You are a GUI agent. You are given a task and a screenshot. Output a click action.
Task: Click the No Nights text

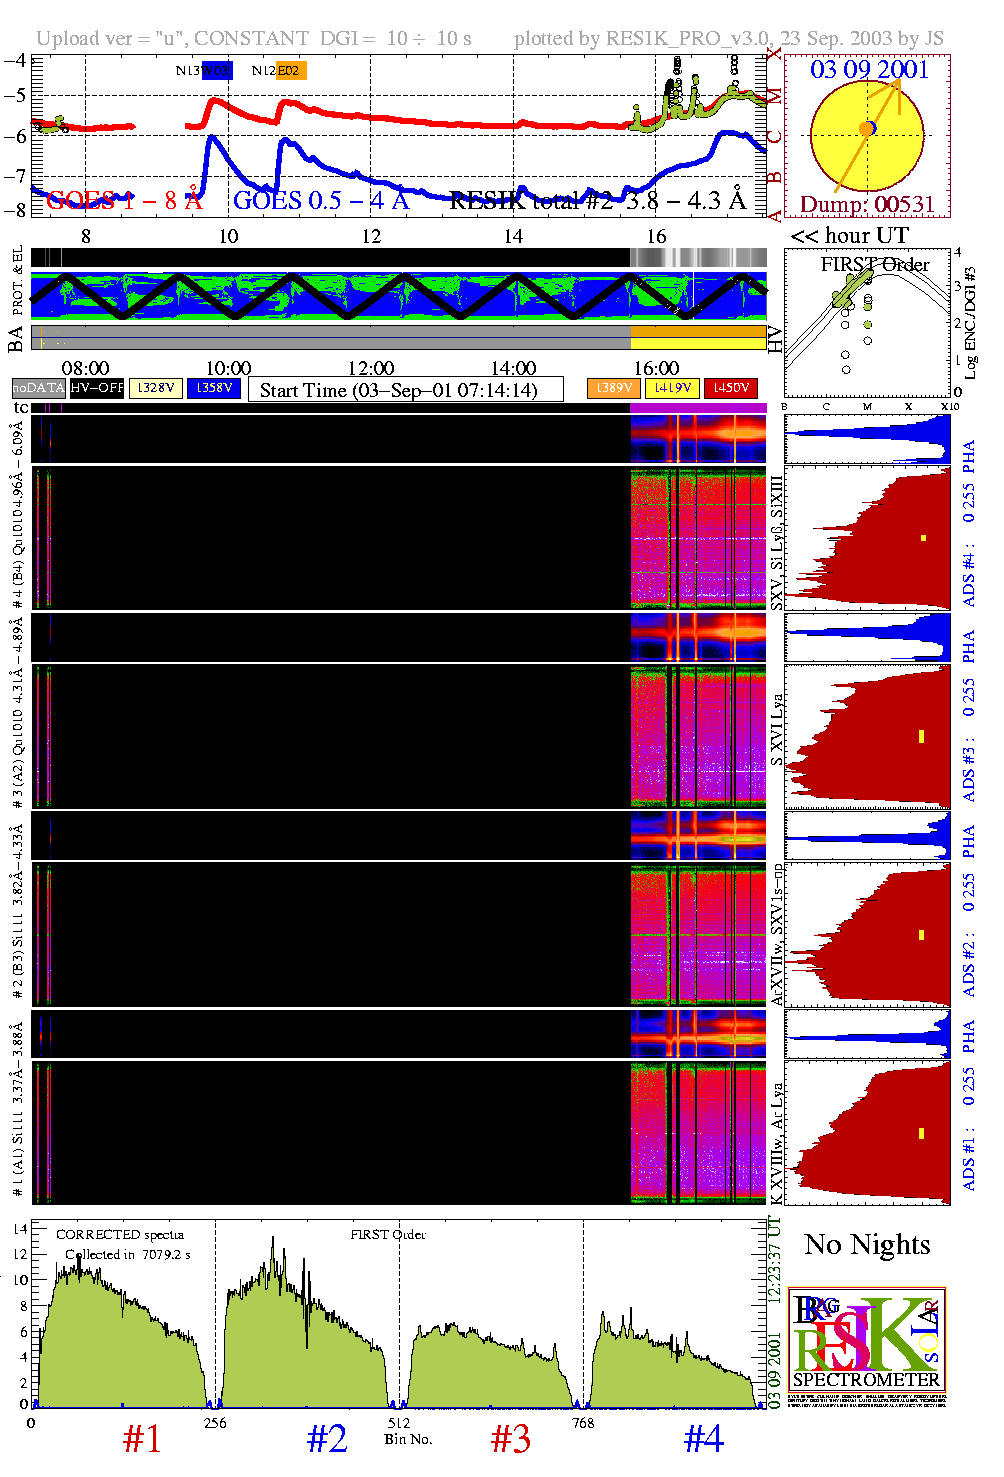click(867, 1244)
